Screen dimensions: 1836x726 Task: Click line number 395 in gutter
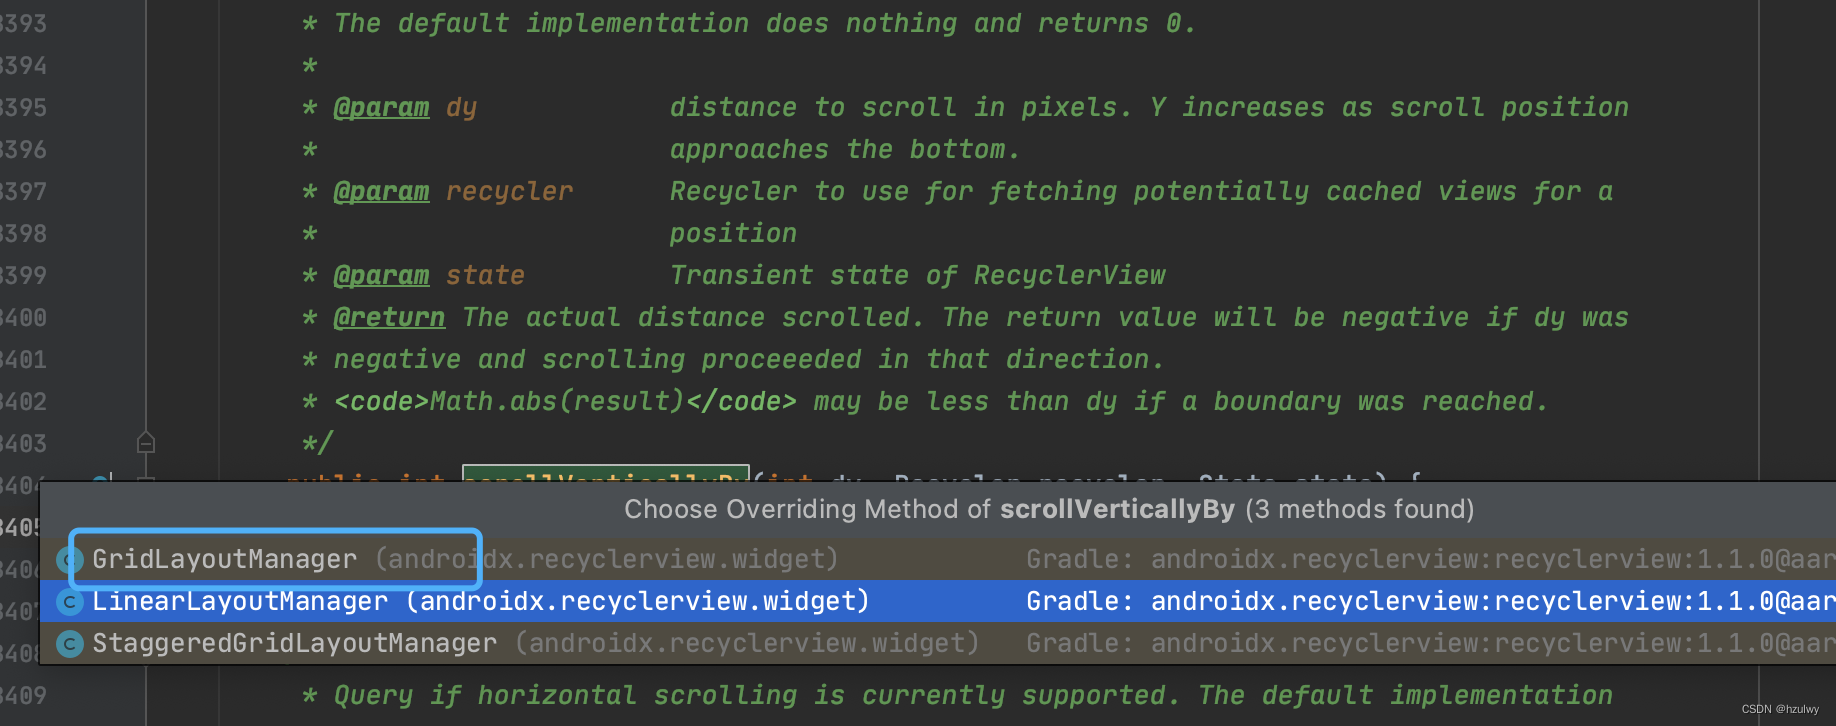click(x=23, y=107)
